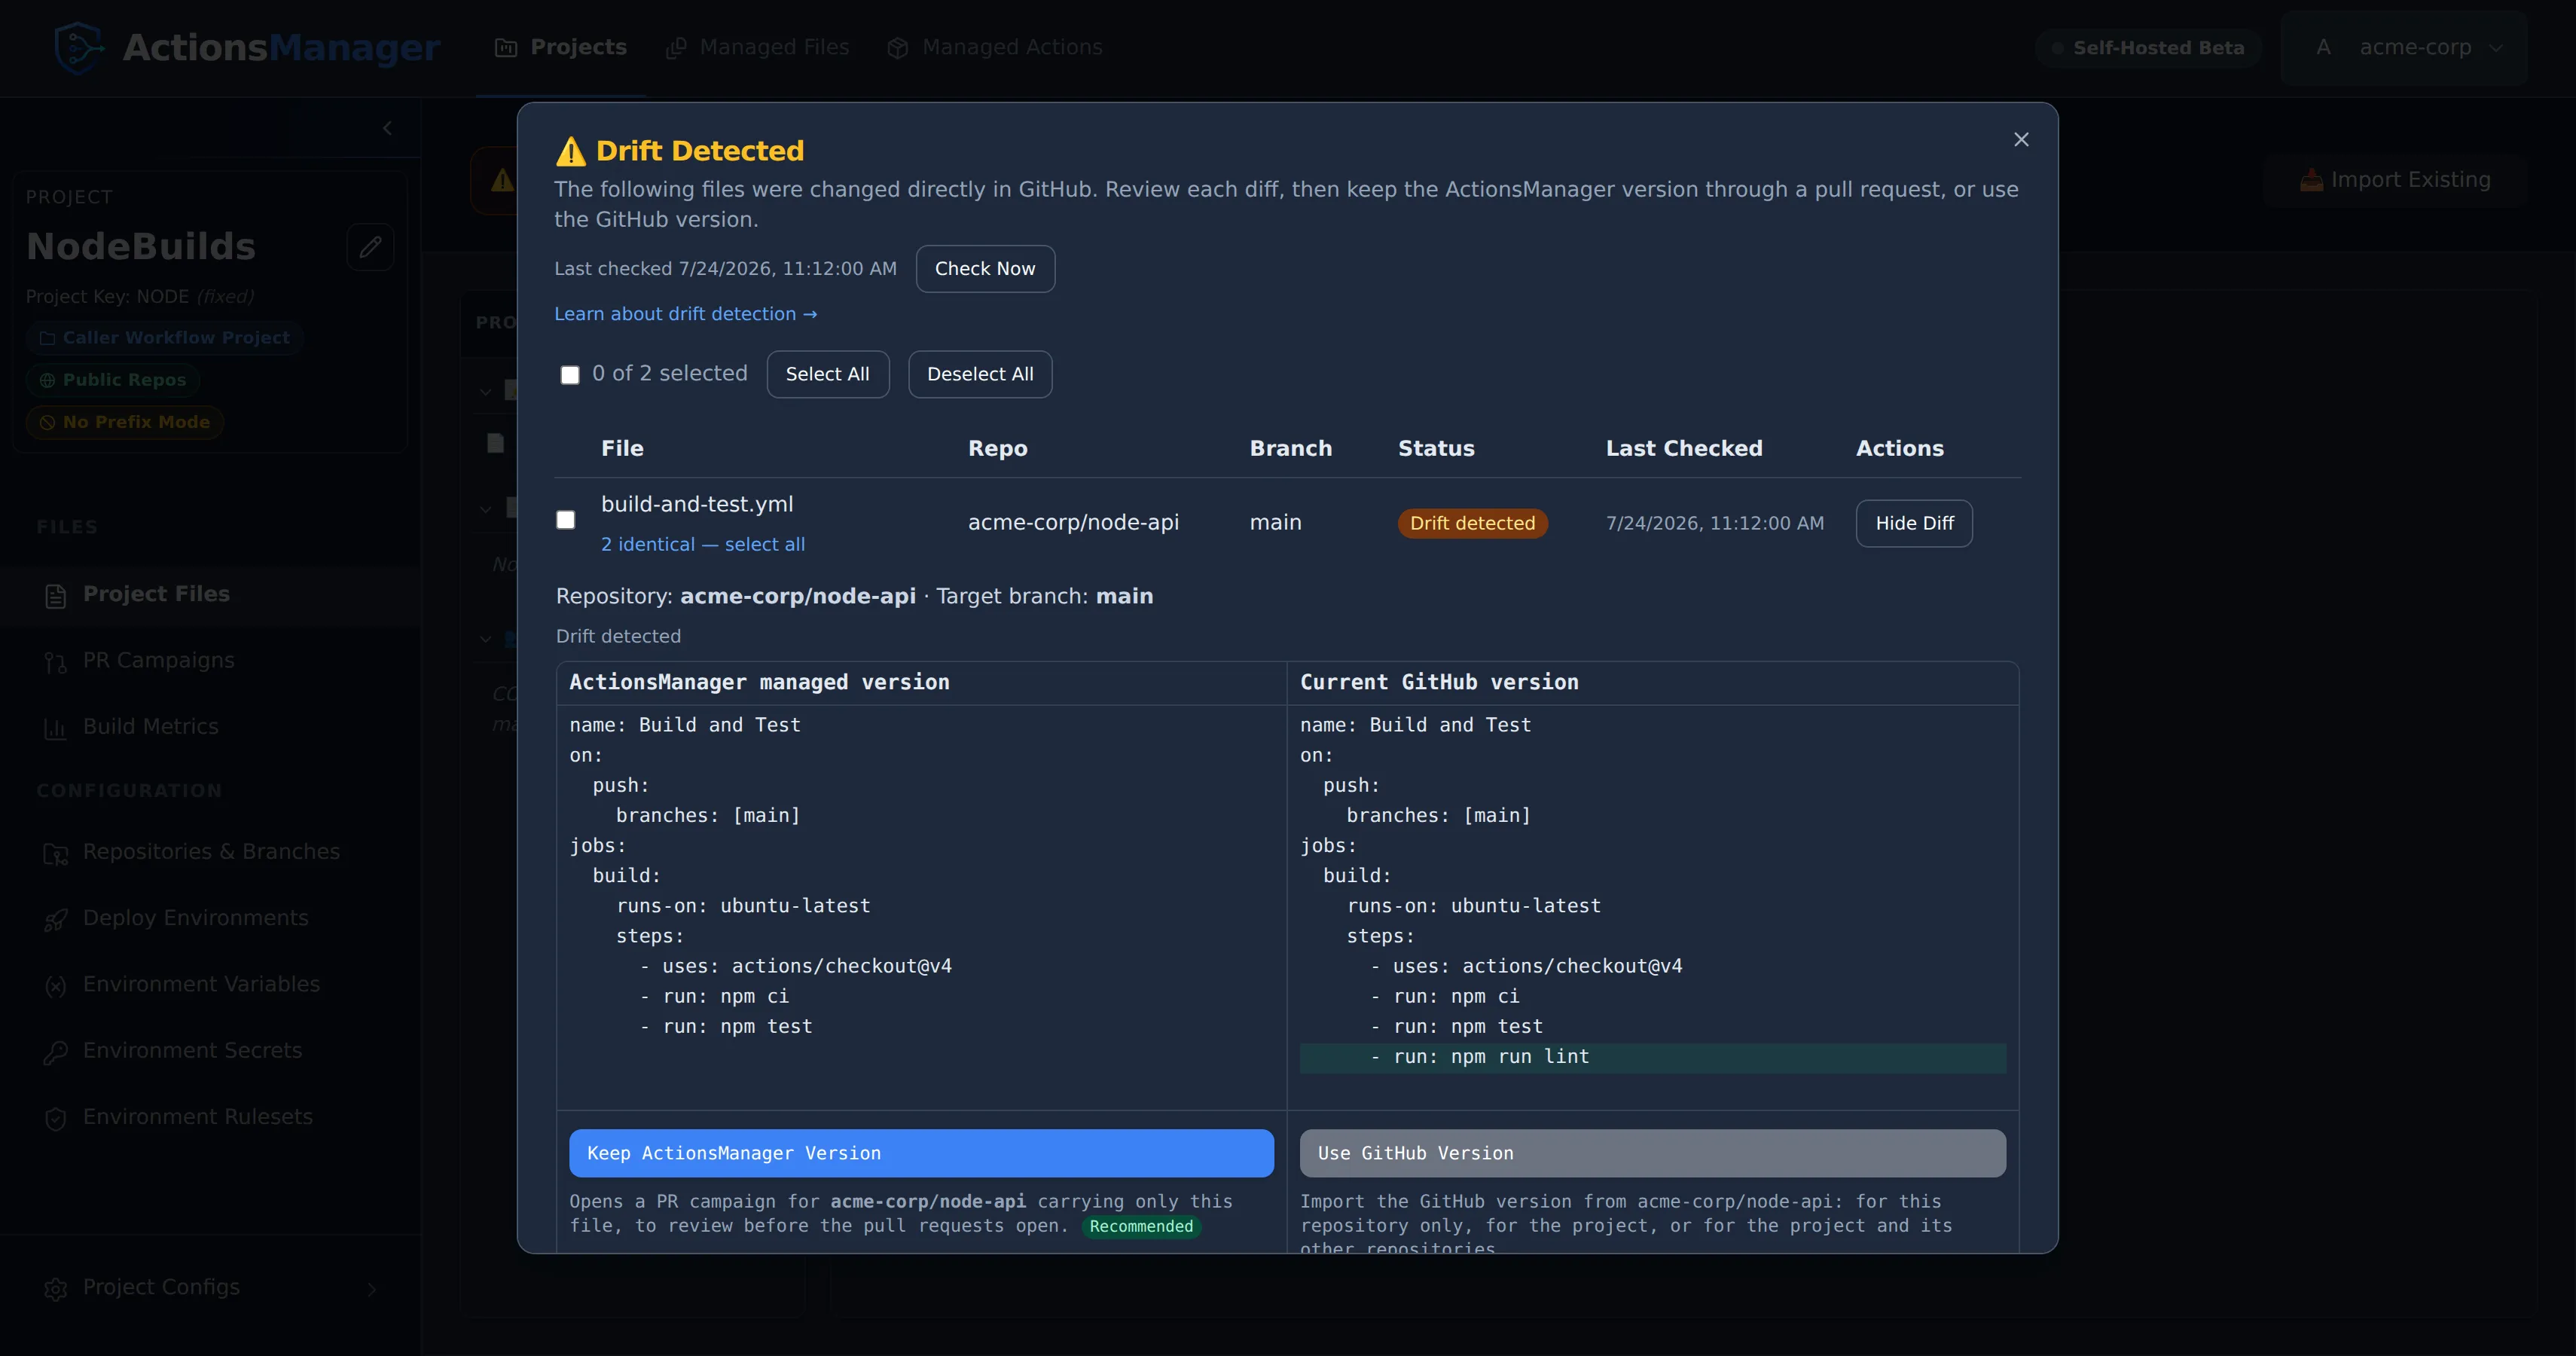Click the 'run: npm run lint' added line
Image resolution: width=2576 pixels, height=1356 pixels.
[x=1652, y=1057]
